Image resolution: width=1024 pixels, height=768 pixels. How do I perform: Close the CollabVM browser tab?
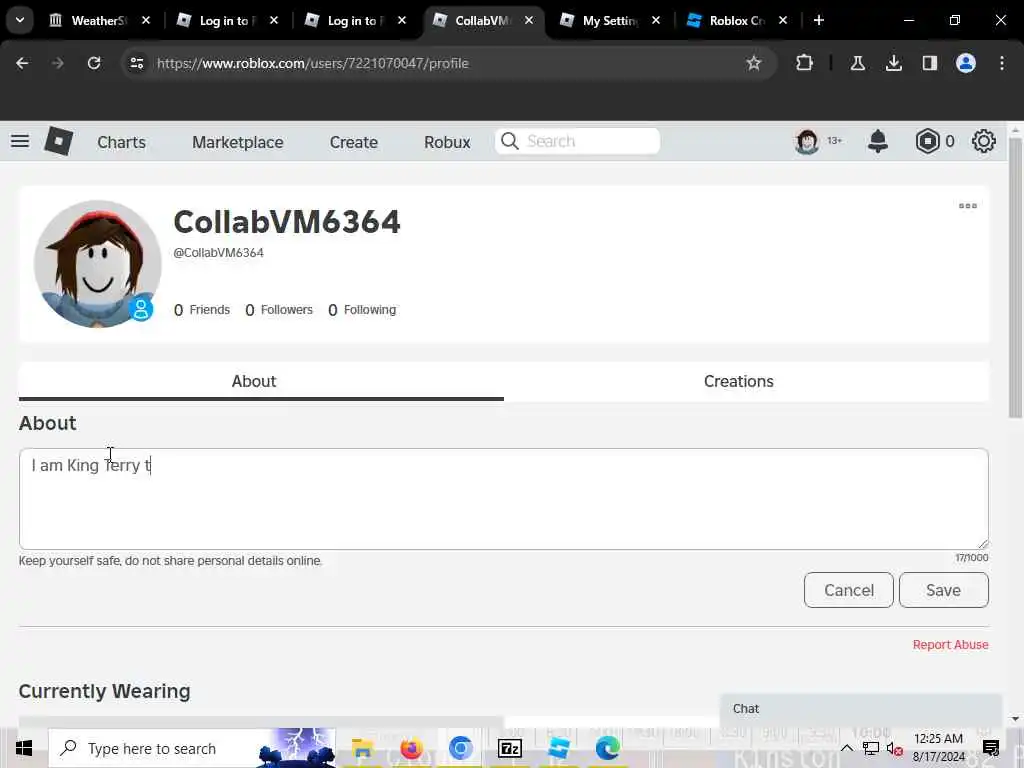[529, 20]
